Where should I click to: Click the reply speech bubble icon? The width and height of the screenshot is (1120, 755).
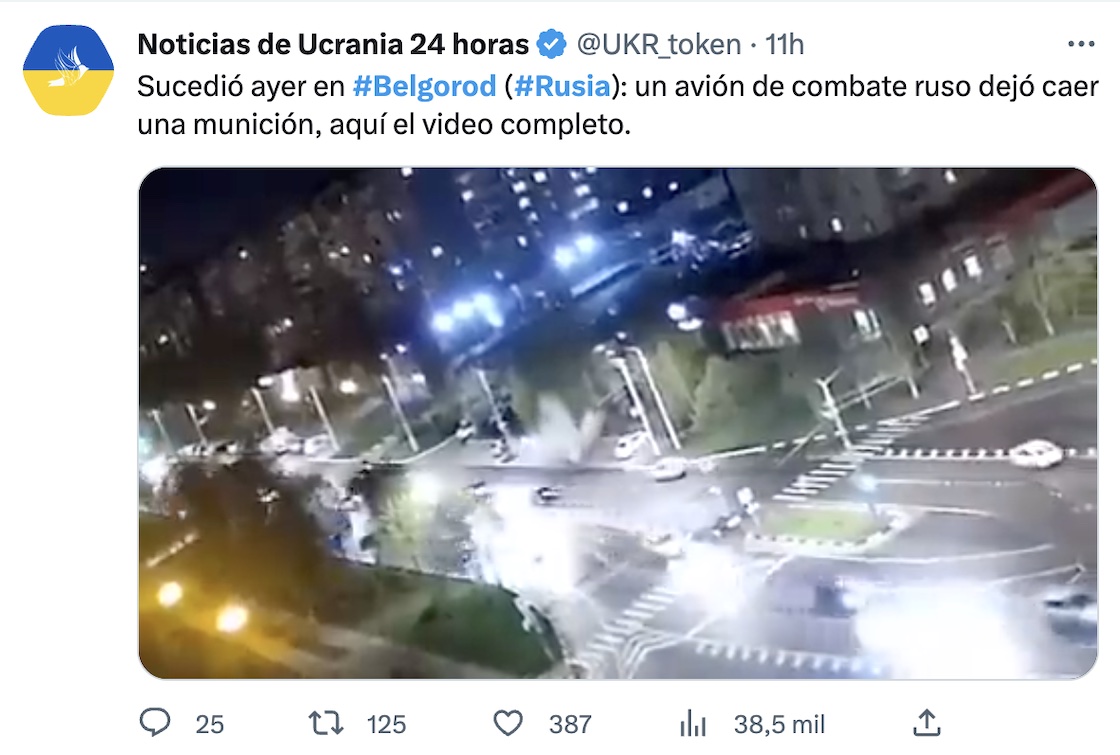click(155, 723)
